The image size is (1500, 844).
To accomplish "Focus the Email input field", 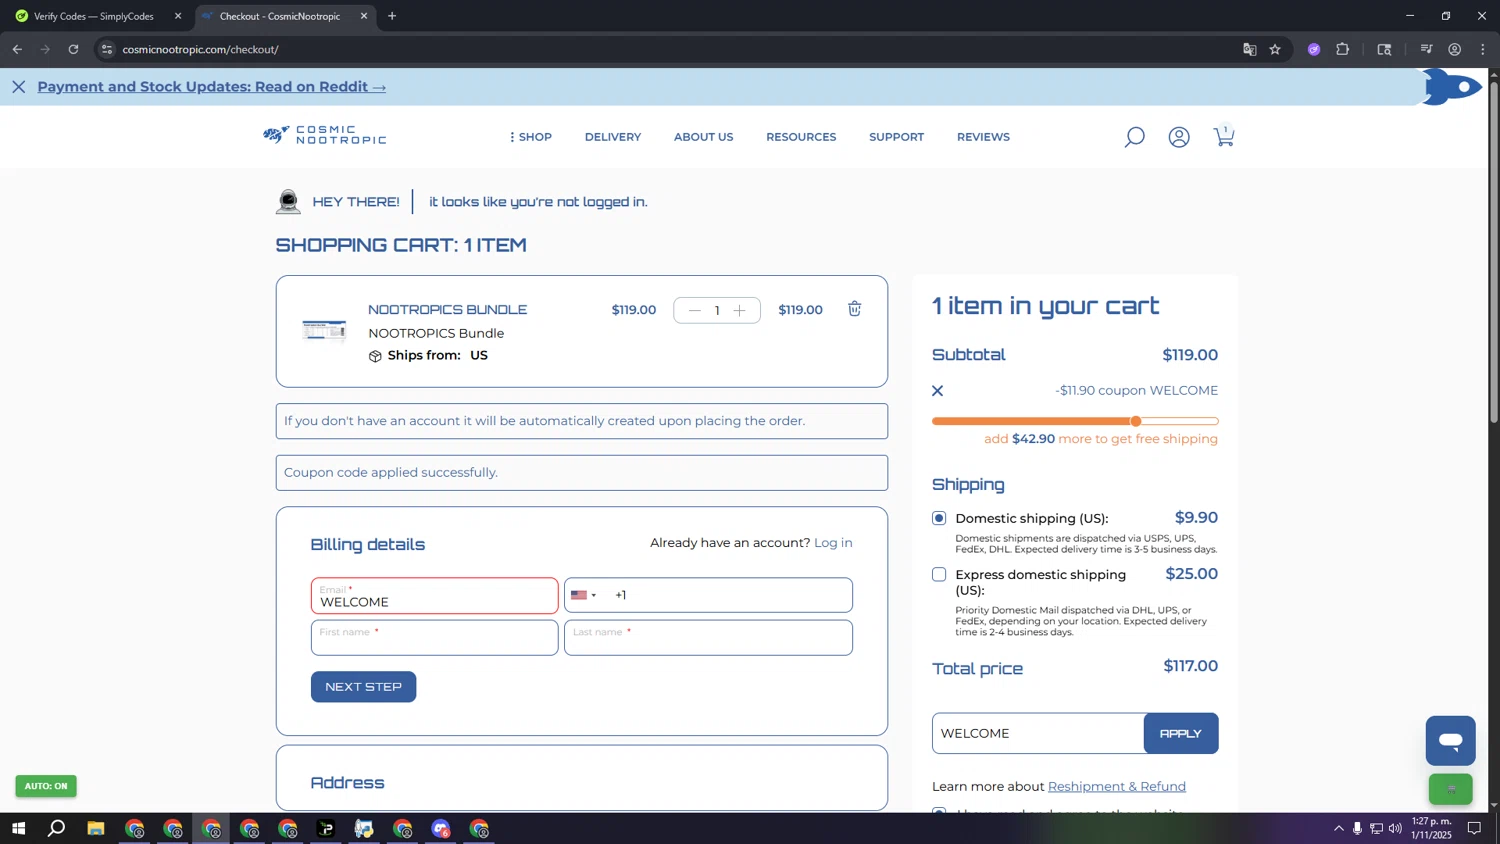I will click(x=434, y=596).
